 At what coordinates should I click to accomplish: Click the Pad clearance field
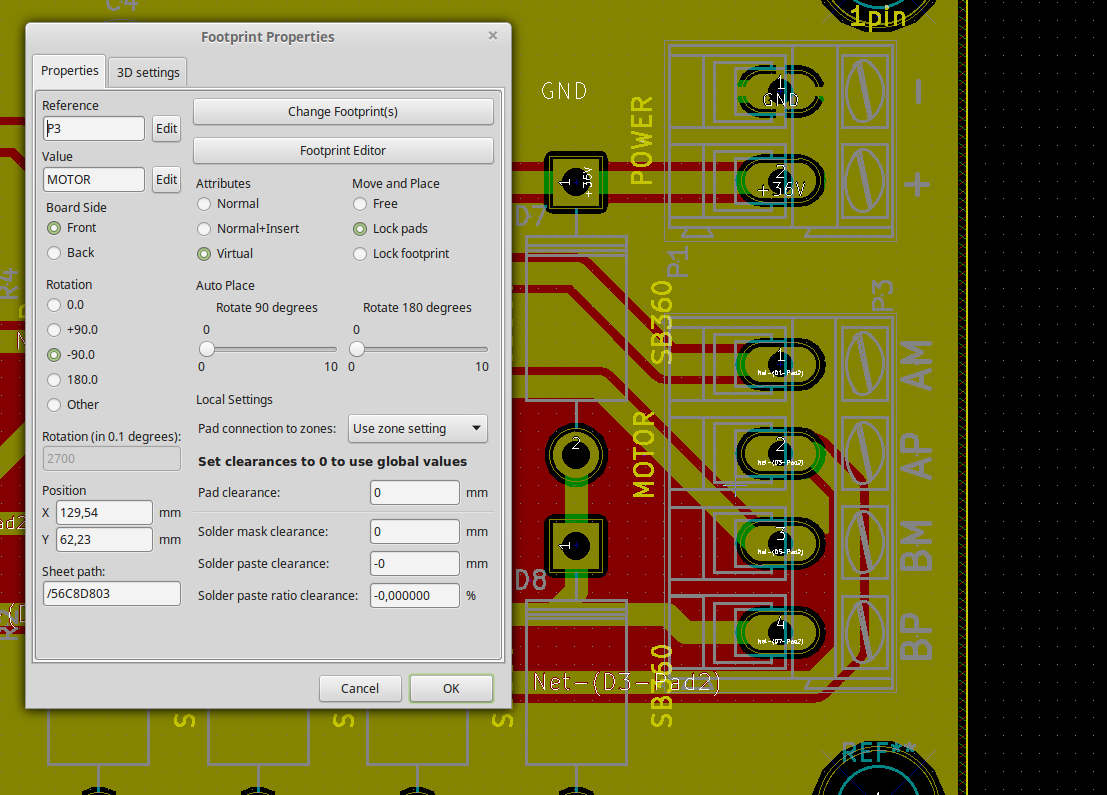point(414,493)
